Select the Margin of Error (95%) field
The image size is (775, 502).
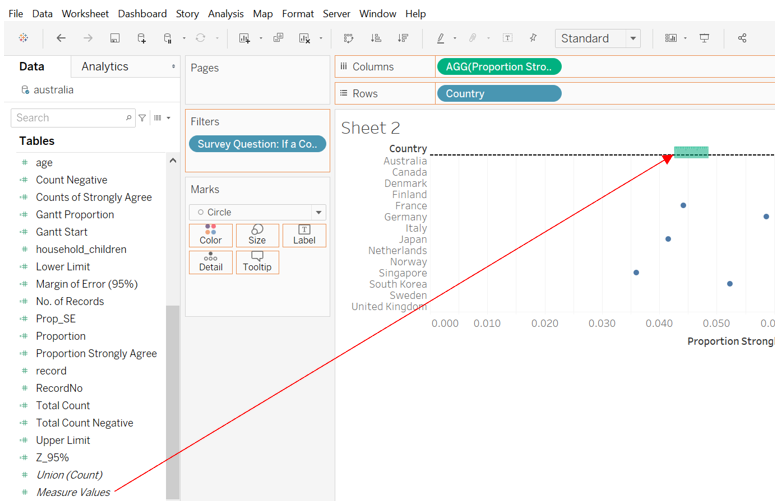click(87, 284)
